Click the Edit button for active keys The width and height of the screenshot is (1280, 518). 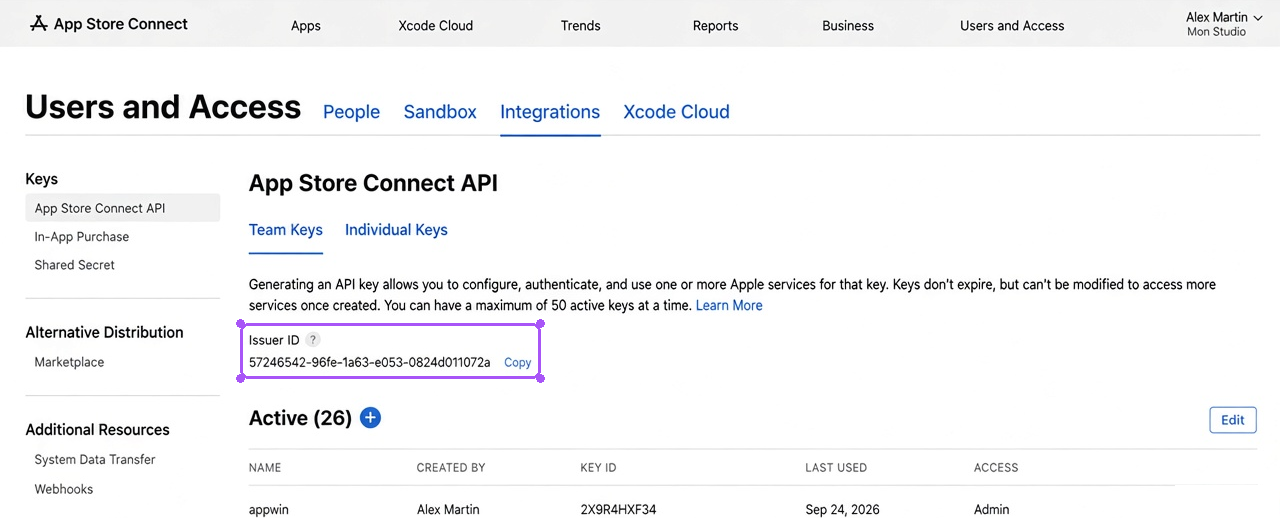1233,420
